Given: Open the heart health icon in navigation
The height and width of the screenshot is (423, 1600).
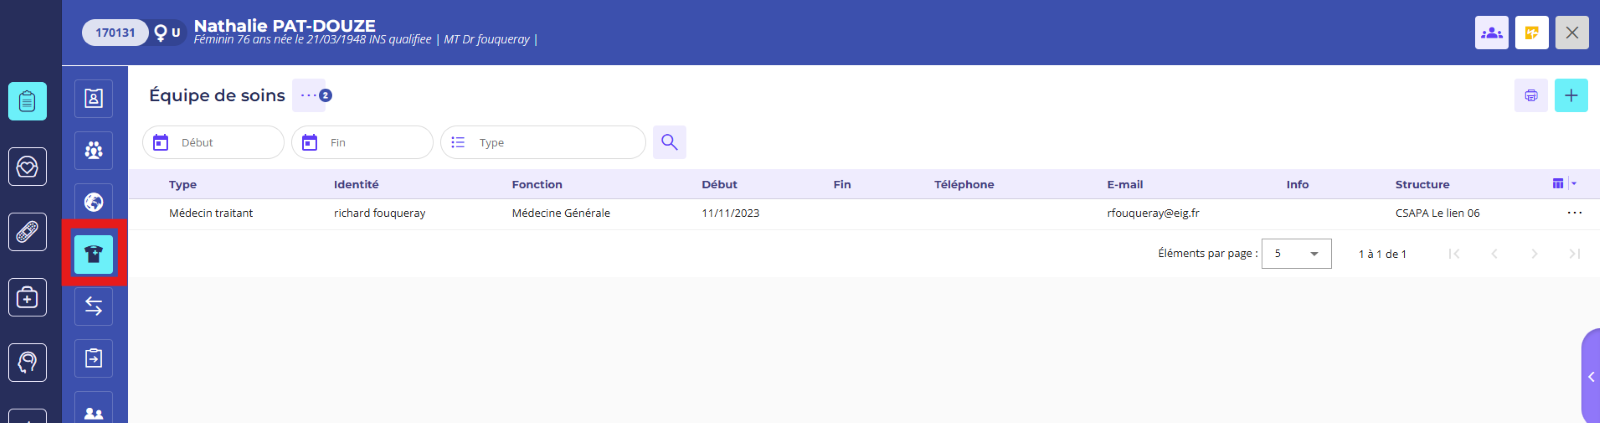Looking at the screenshot, I should (x=27, y=167).
